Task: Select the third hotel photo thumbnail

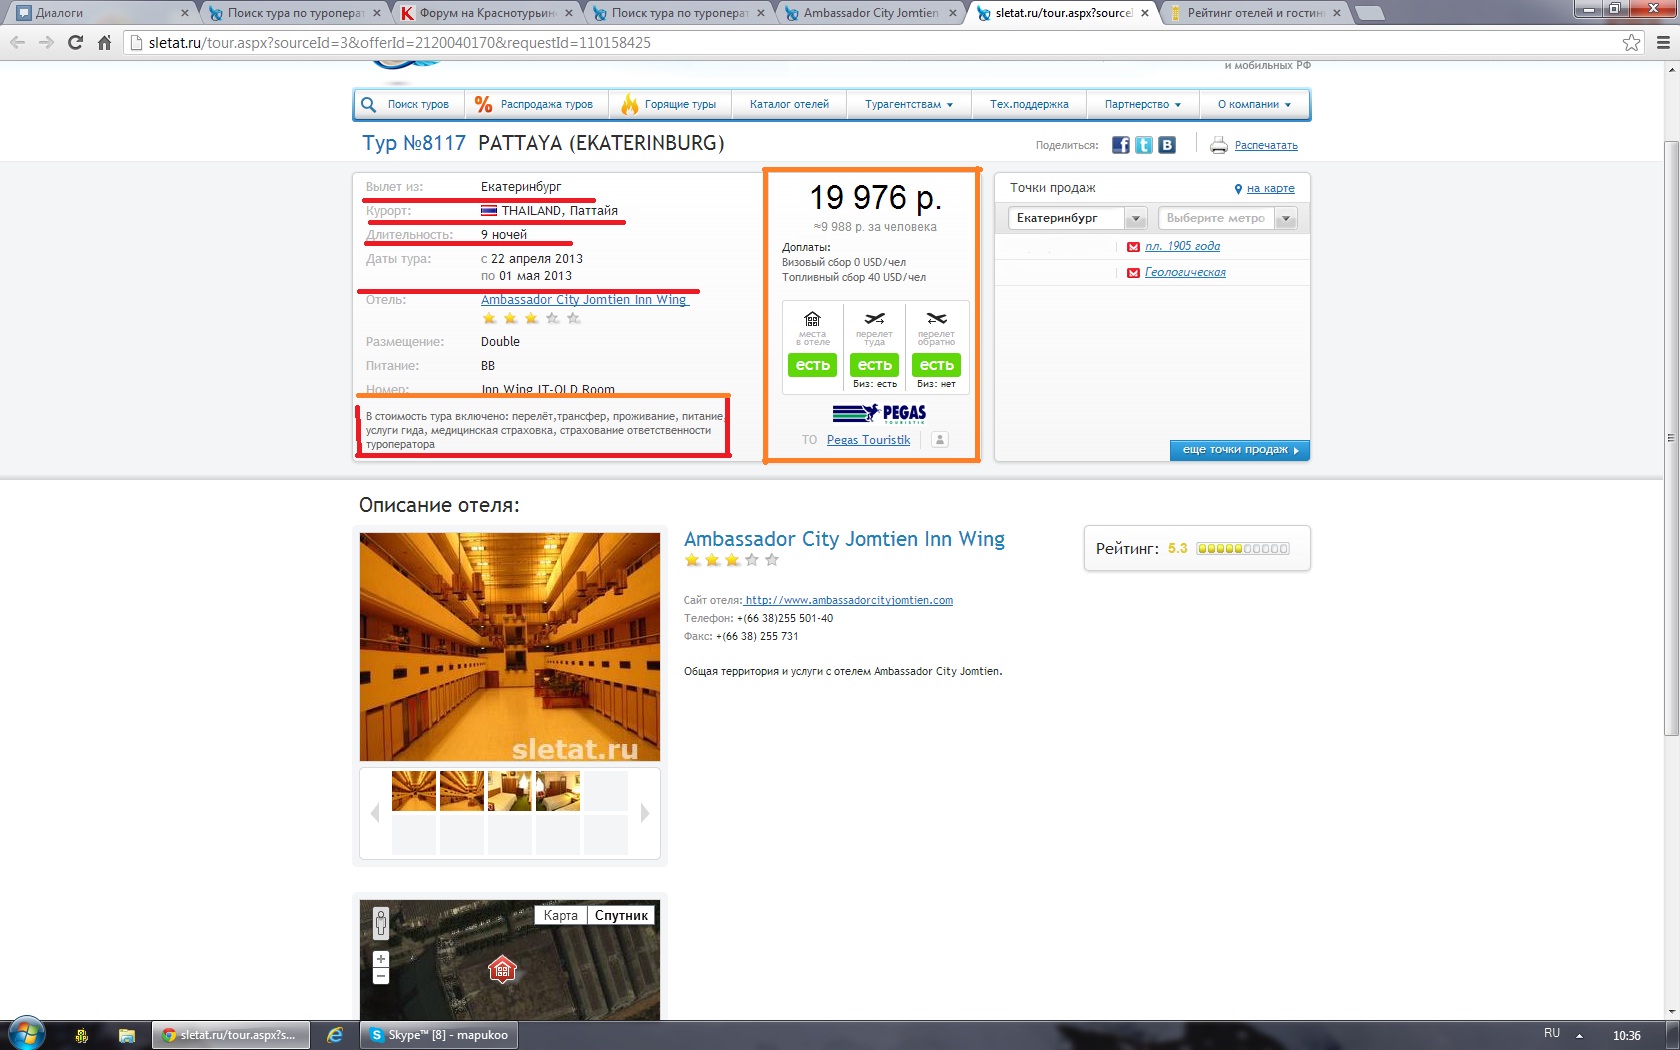Action: 509,791
